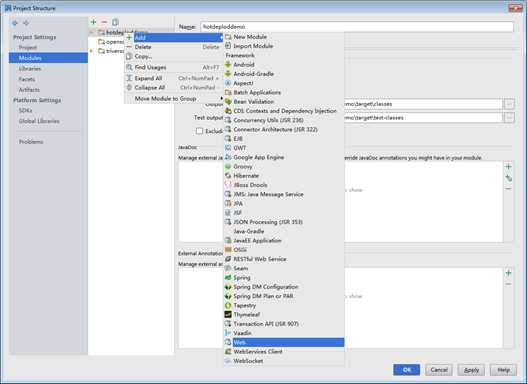Image resolution: width=527 pixels, height=384 pixels.
Task: Click the Android-Gradle framework icon
Action: 228,74
